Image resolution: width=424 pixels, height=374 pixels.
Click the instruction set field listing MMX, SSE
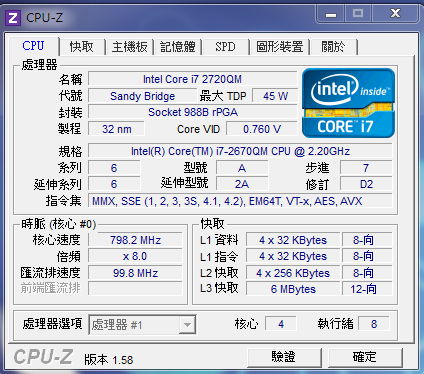(x=240, y=201)
